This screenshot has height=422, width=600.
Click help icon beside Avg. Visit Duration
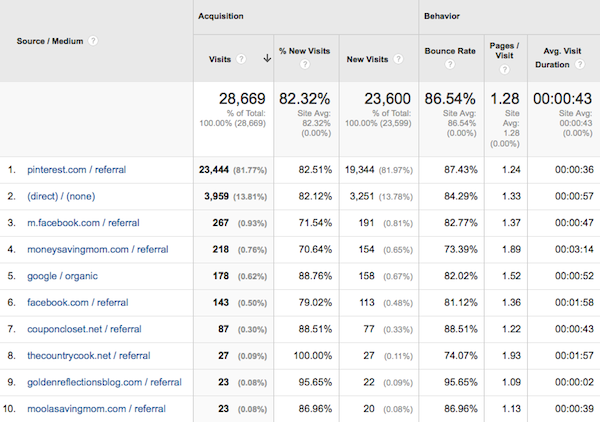click(x=579, y=65)
